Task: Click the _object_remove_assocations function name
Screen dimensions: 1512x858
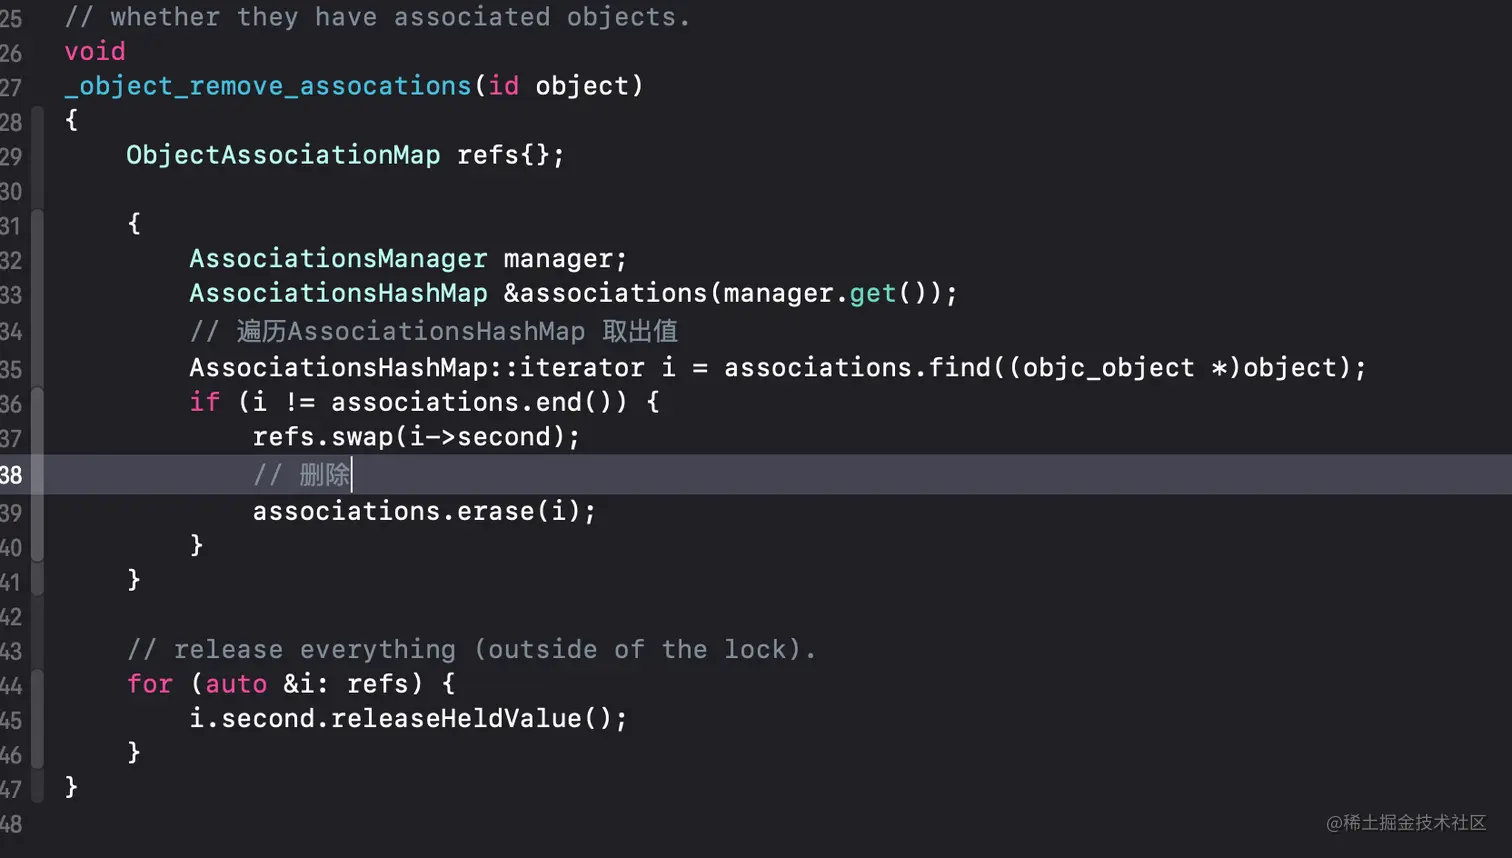Action: pos(267,86)
